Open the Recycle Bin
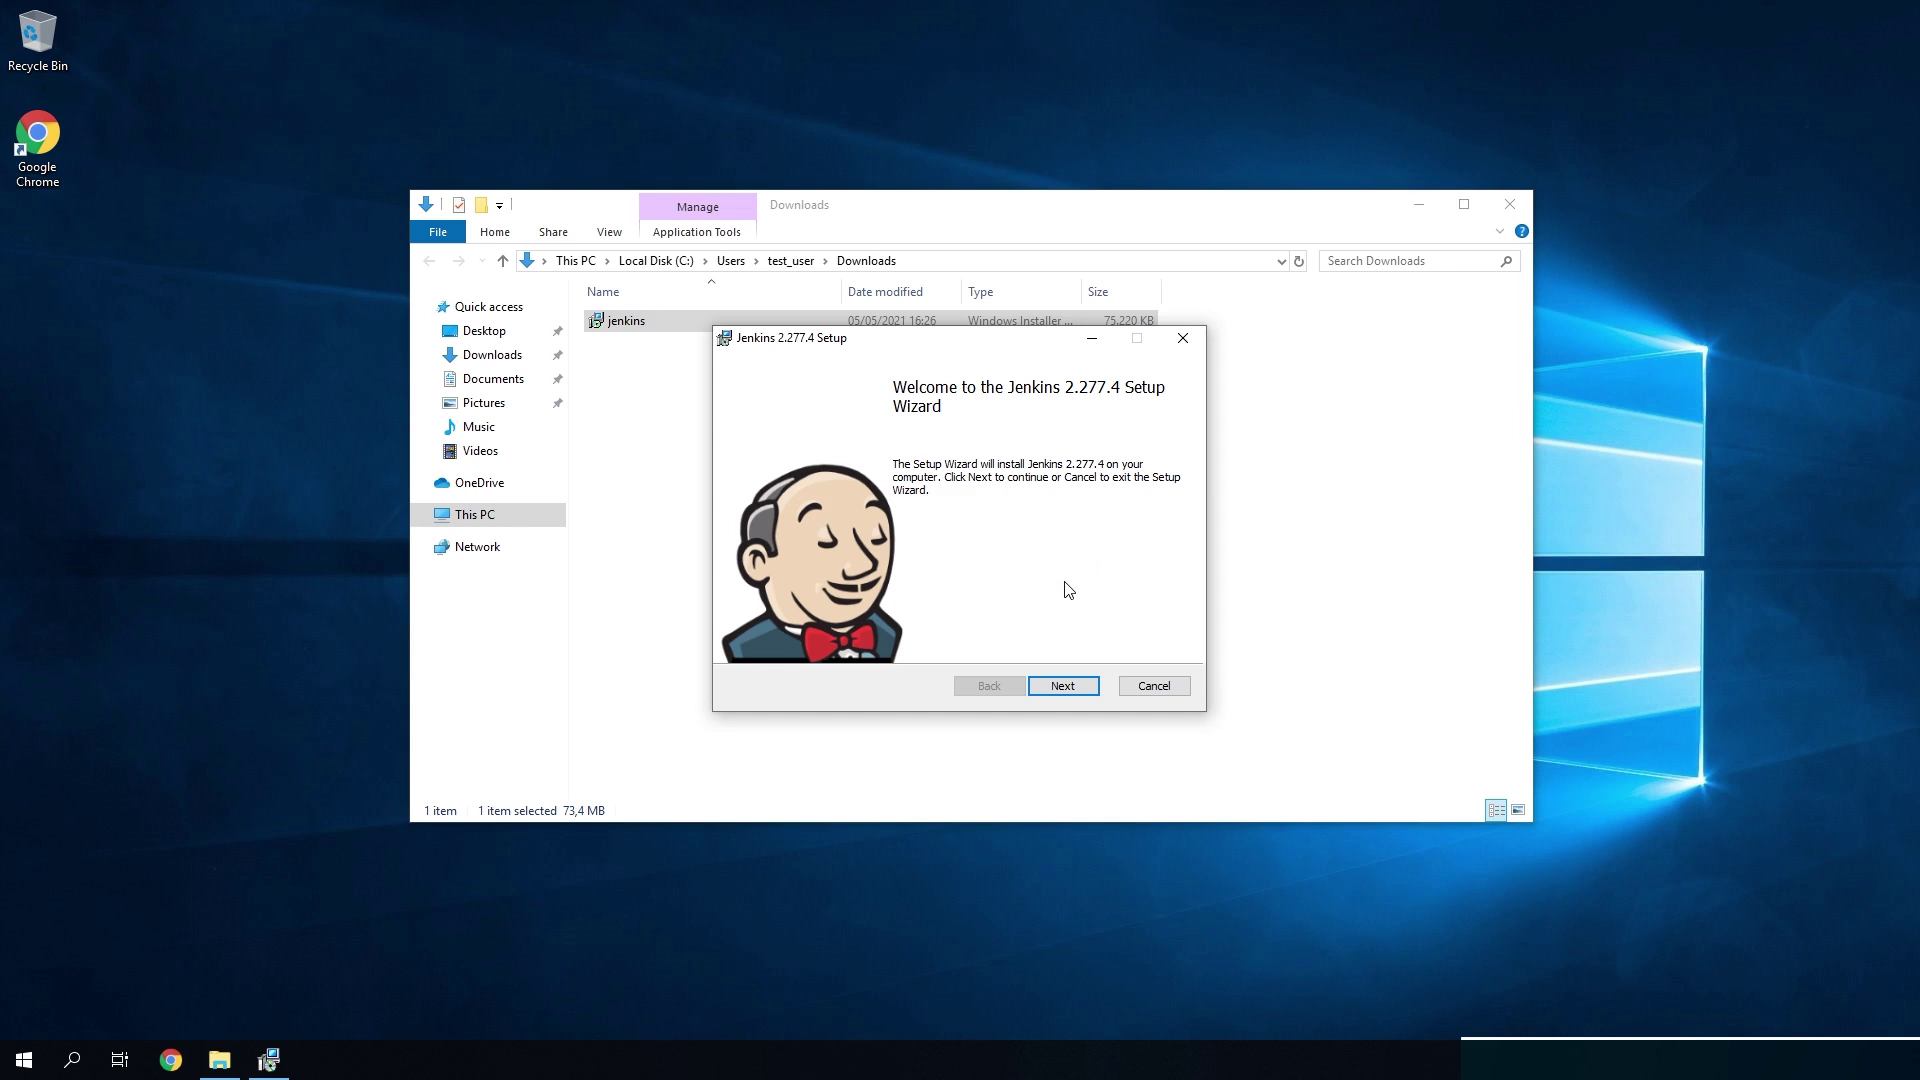 (x=37, y=42)
